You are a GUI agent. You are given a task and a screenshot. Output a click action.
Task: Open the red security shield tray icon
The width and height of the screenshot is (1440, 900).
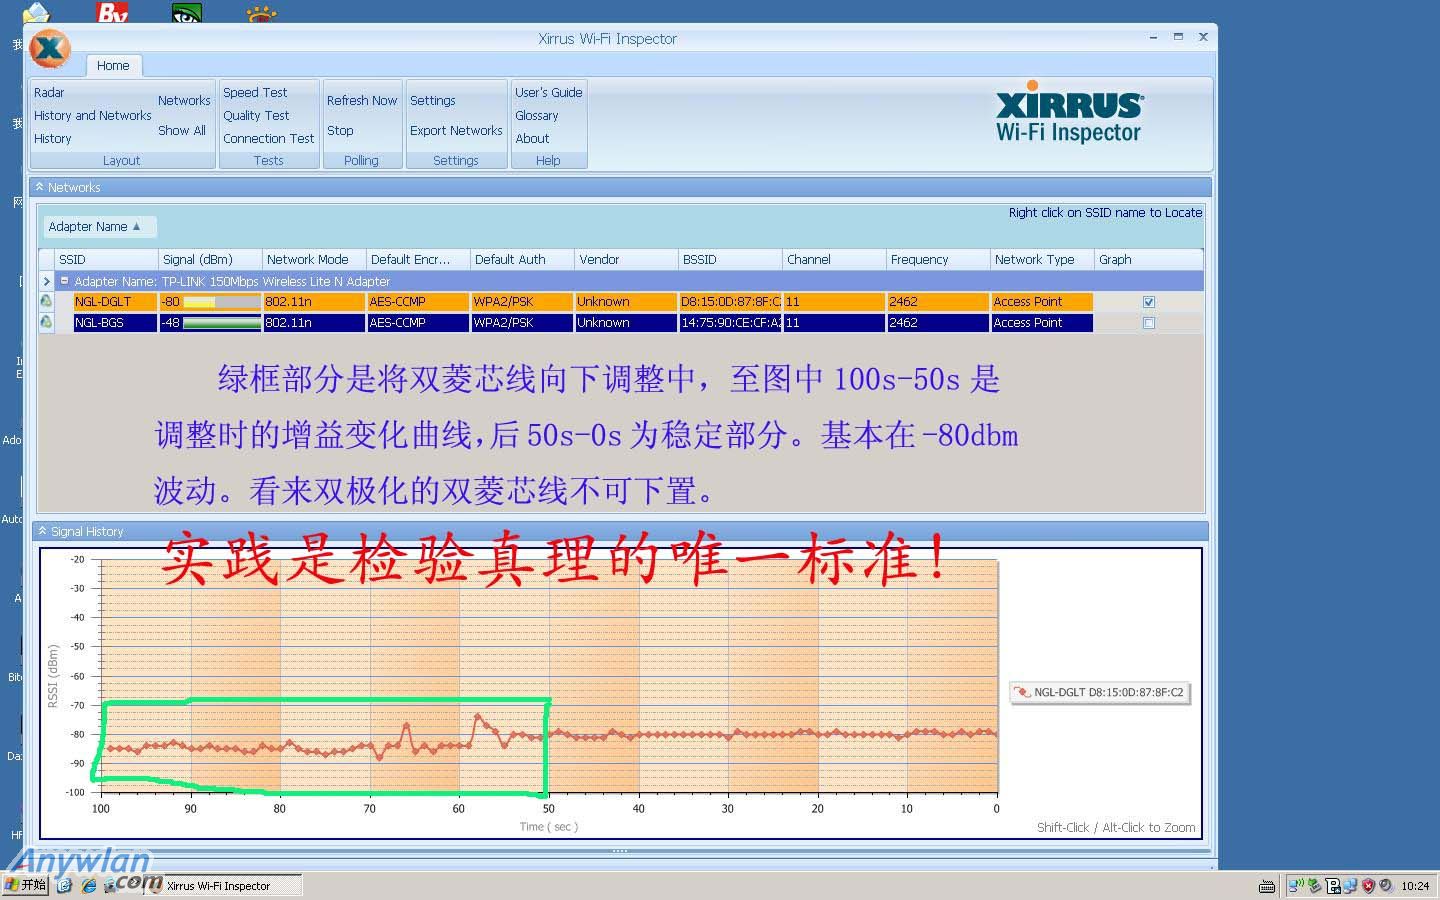tap(1368, 886)
